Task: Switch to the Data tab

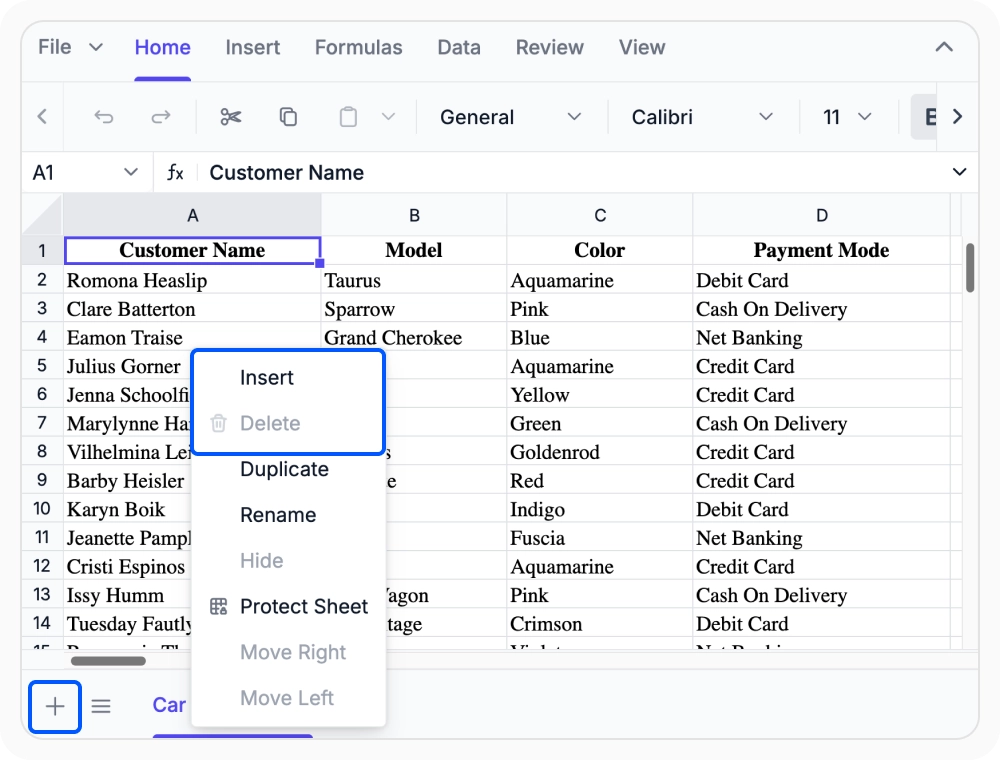Action: (x=459, y=47)
